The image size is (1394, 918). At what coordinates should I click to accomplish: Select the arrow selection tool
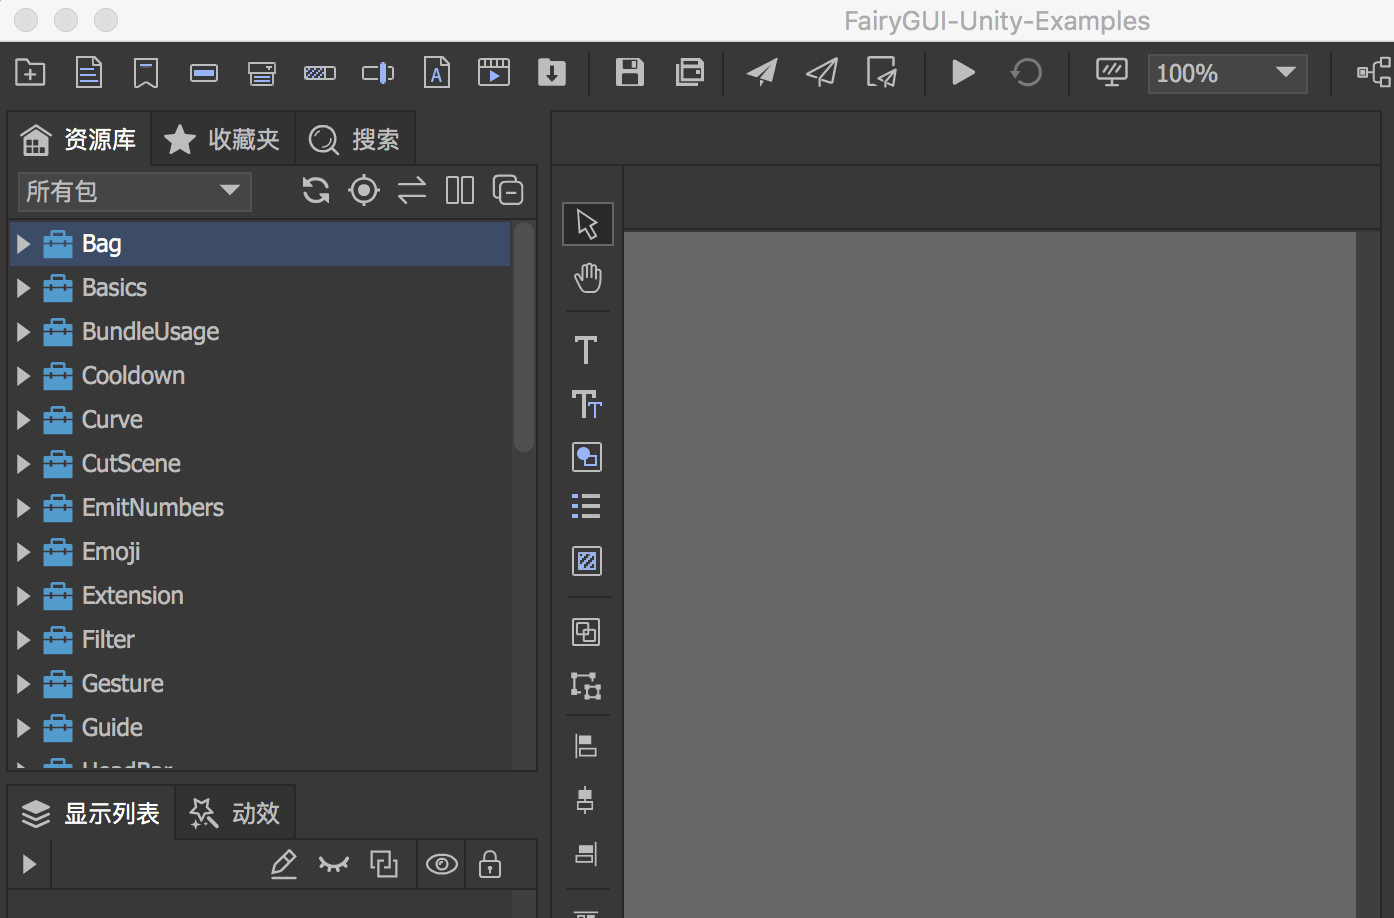click(x=587, y=224)
